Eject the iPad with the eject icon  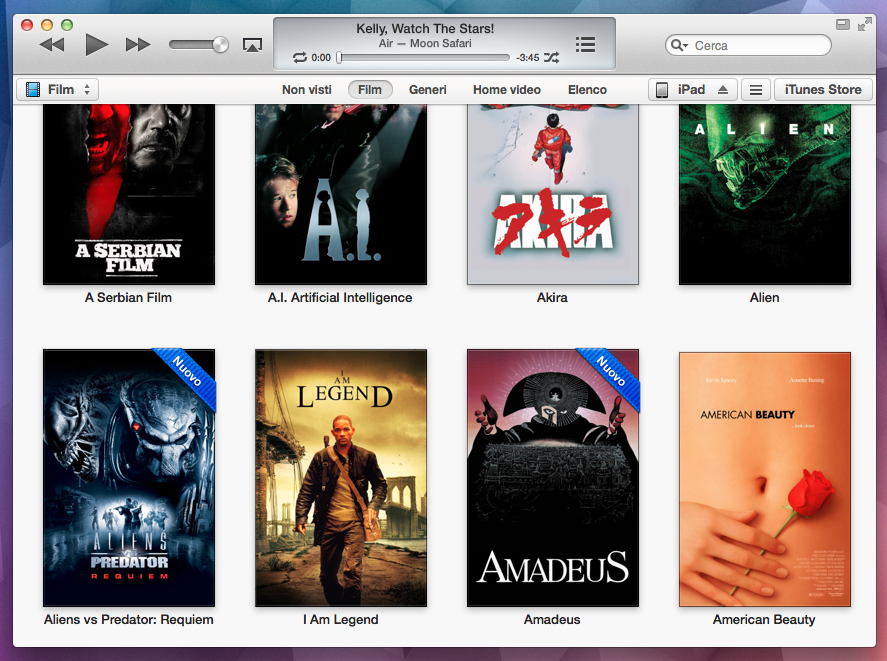723,89
